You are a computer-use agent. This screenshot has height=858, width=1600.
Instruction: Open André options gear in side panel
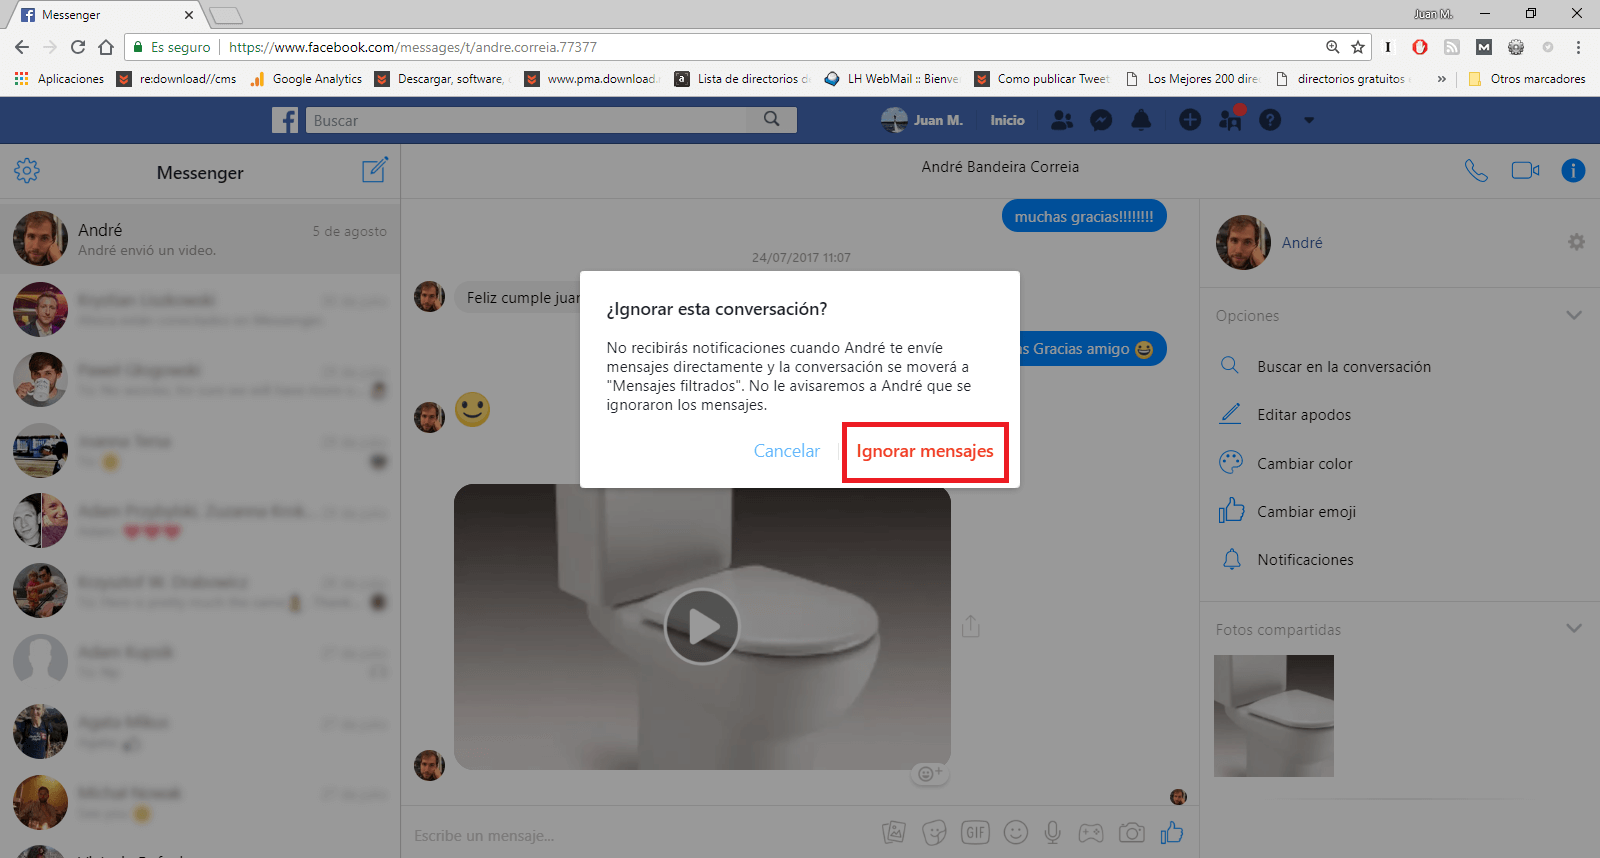tap(1576, 242)
